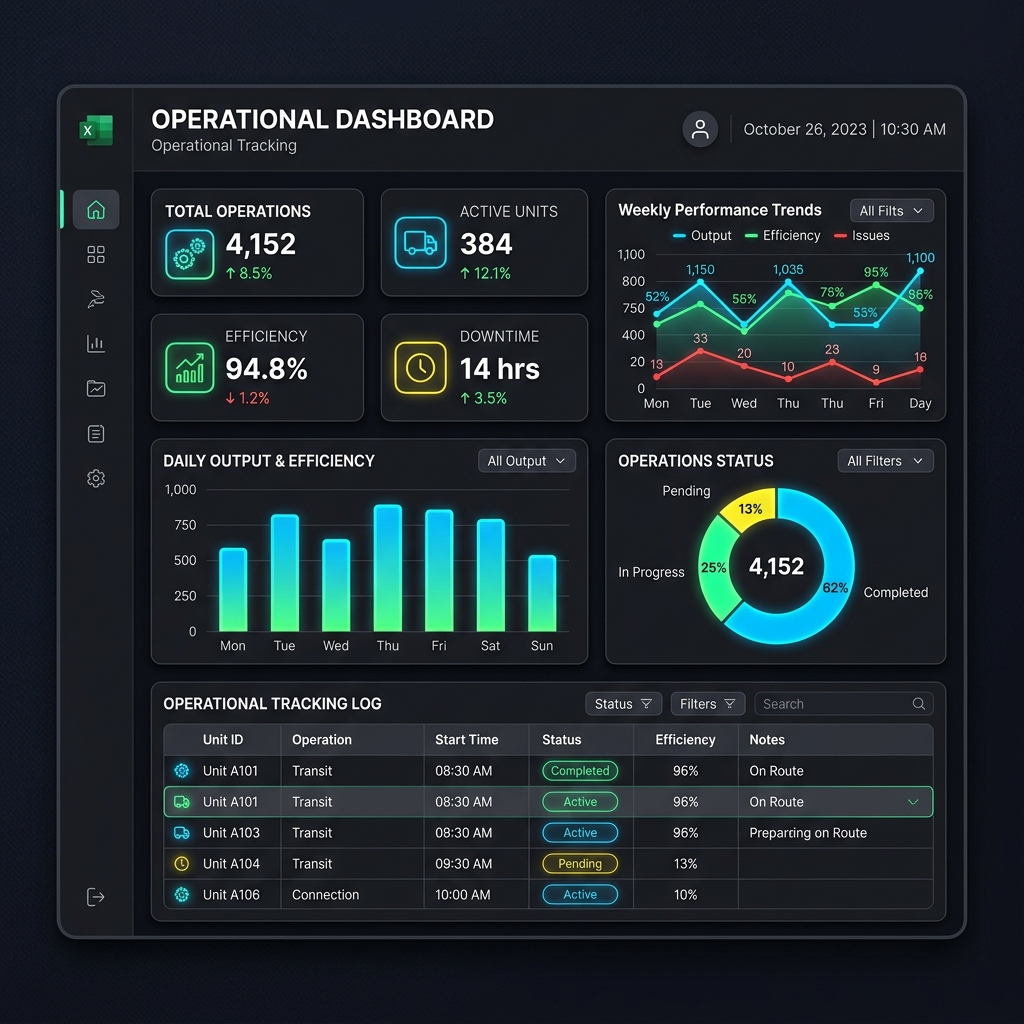The width and height of the screenshot is (1024, 1024).
Task: Click the truck icon in the highlighted A101 row
Action: tap(182, 802)
